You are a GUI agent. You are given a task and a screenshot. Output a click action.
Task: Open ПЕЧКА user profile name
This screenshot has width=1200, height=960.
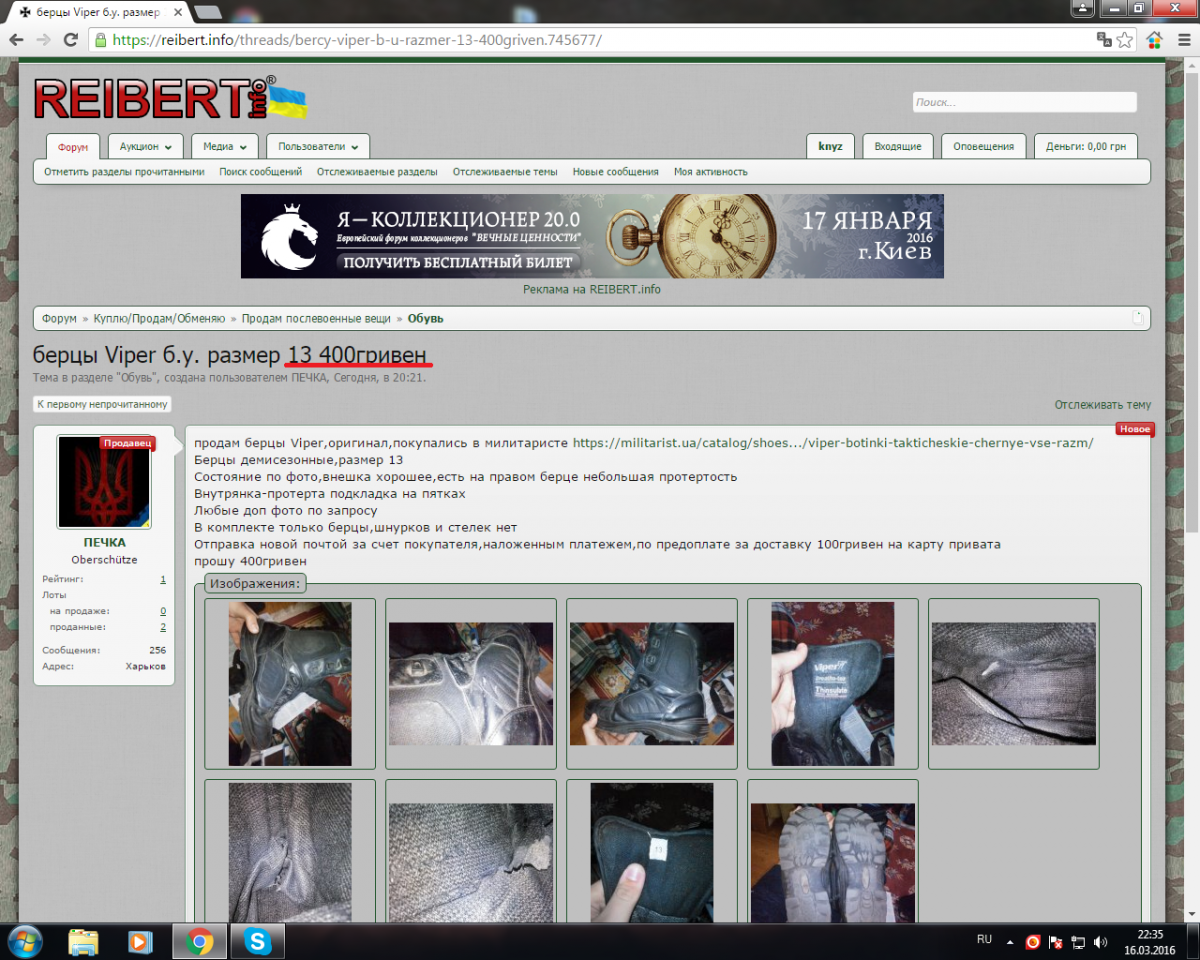point(104,542)
